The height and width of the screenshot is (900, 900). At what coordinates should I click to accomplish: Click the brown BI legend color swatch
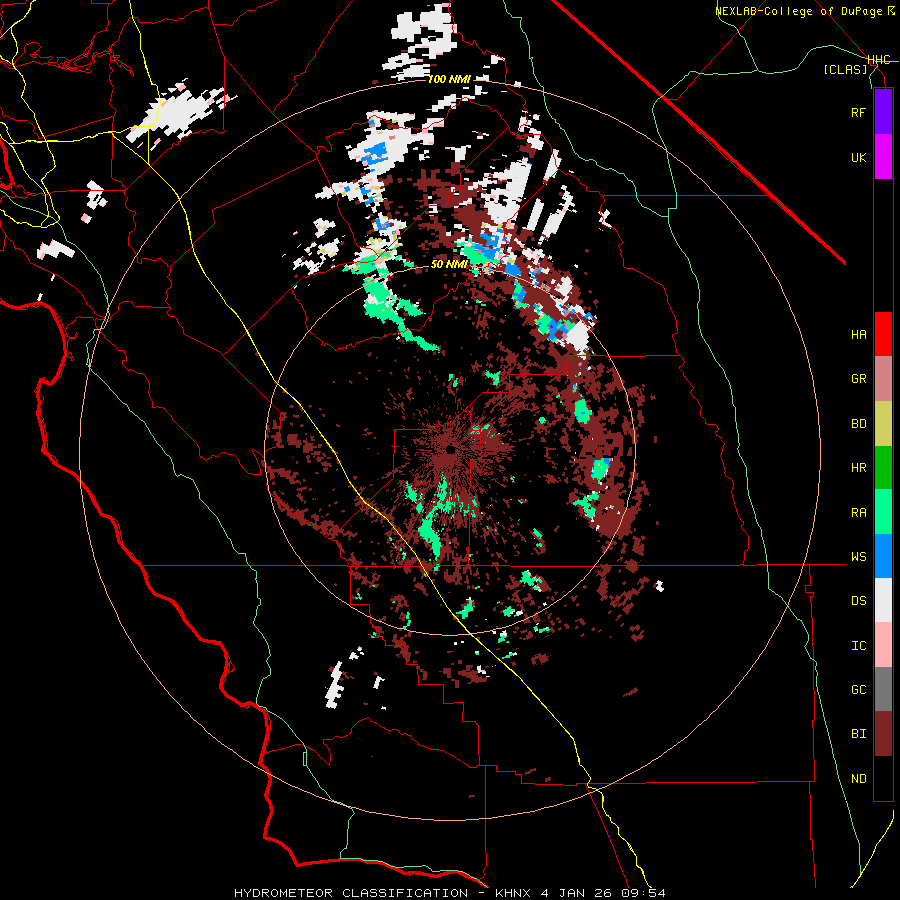coord(883,734)
